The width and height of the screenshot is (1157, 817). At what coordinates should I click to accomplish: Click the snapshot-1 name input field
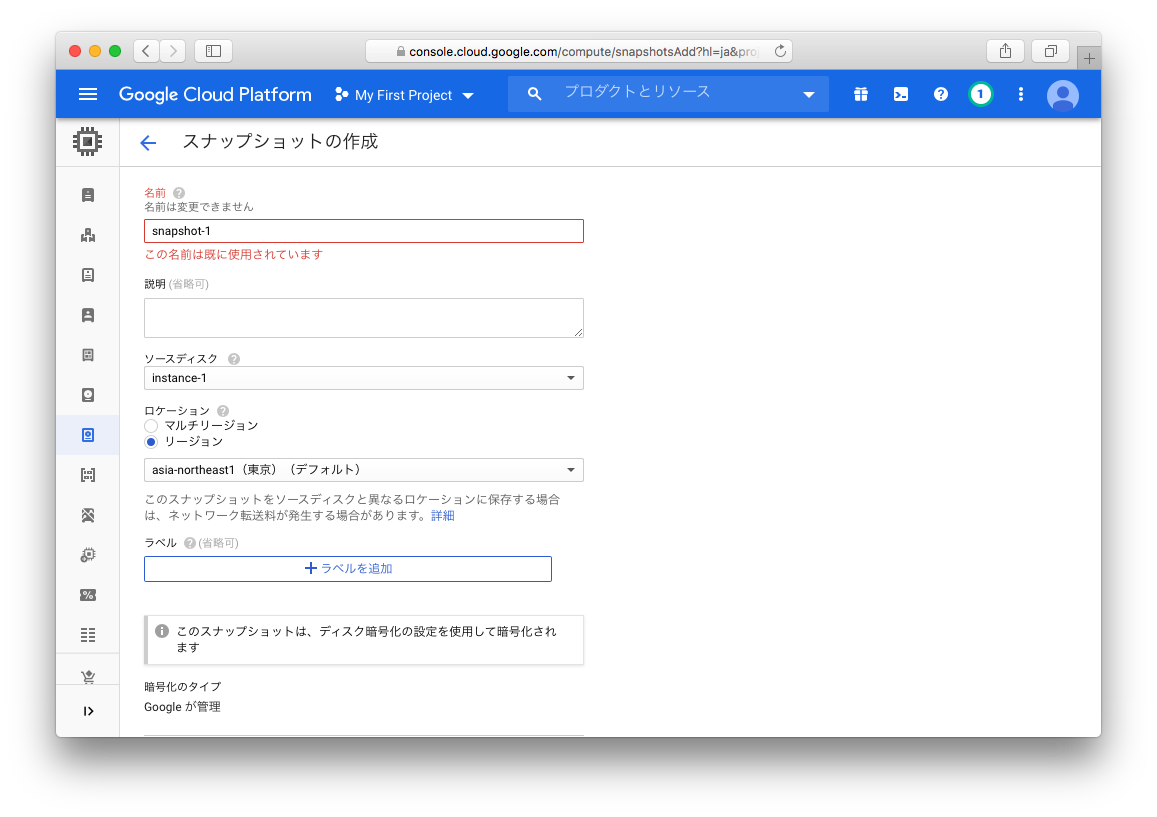pos(364,231)
